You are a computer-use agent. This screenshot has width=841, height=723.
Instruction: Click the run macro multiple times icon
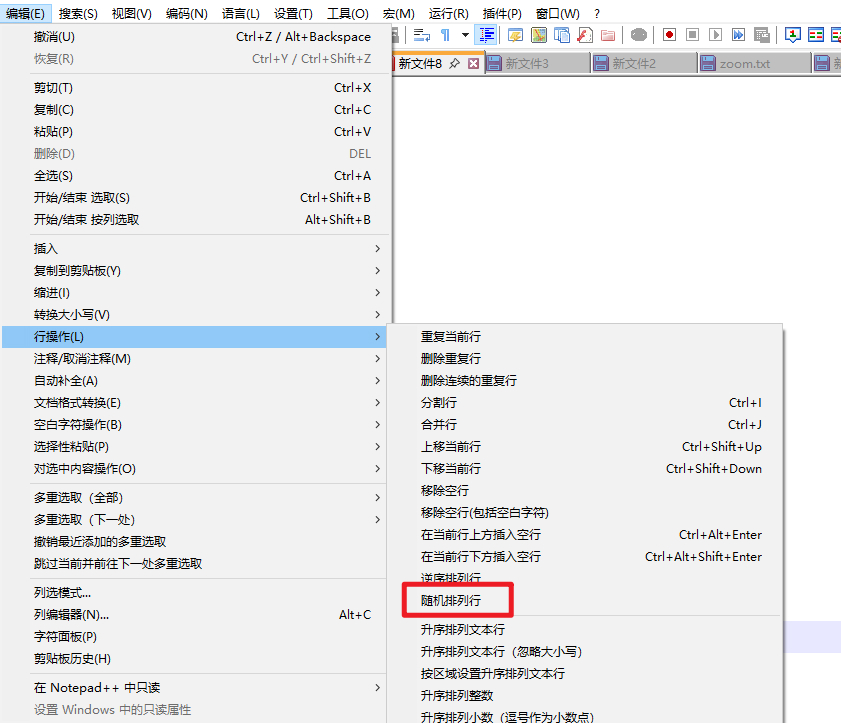[739, 35]
